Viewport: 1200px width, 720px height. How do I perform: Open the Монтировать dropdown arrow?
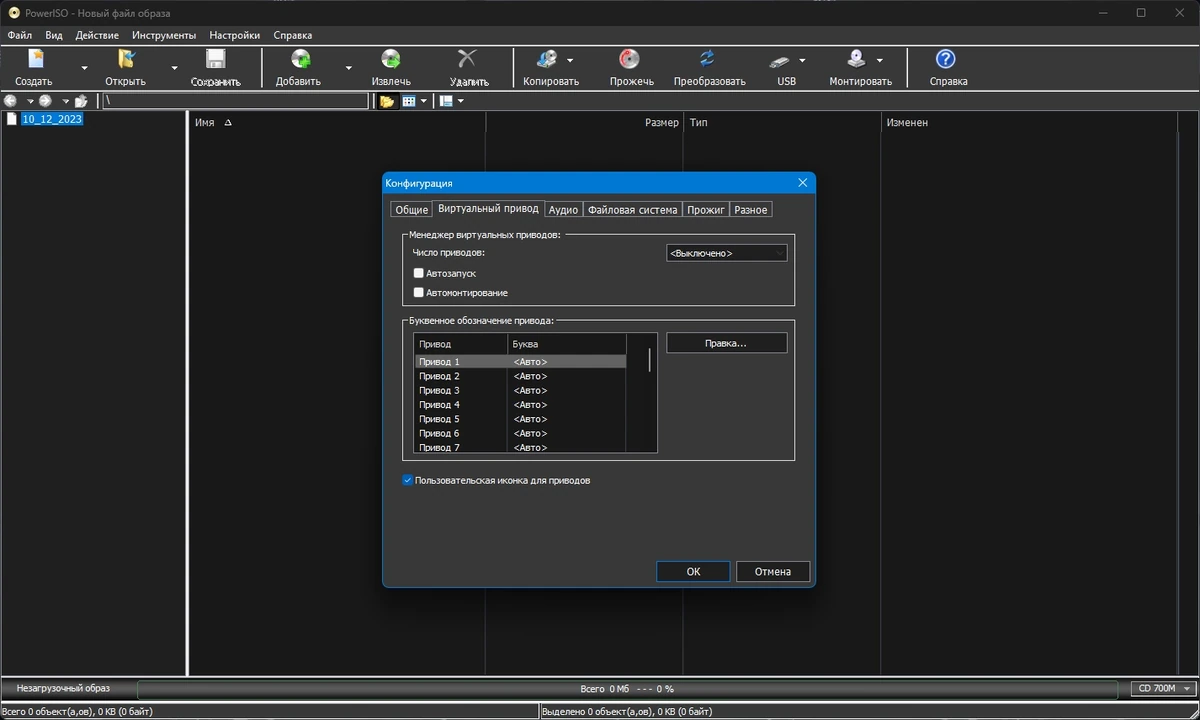click(880, 60)
